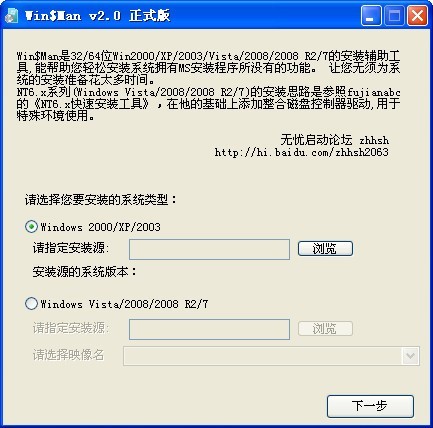Click the 无忧启动论坛 zhhsh author text

coord(334,140)
